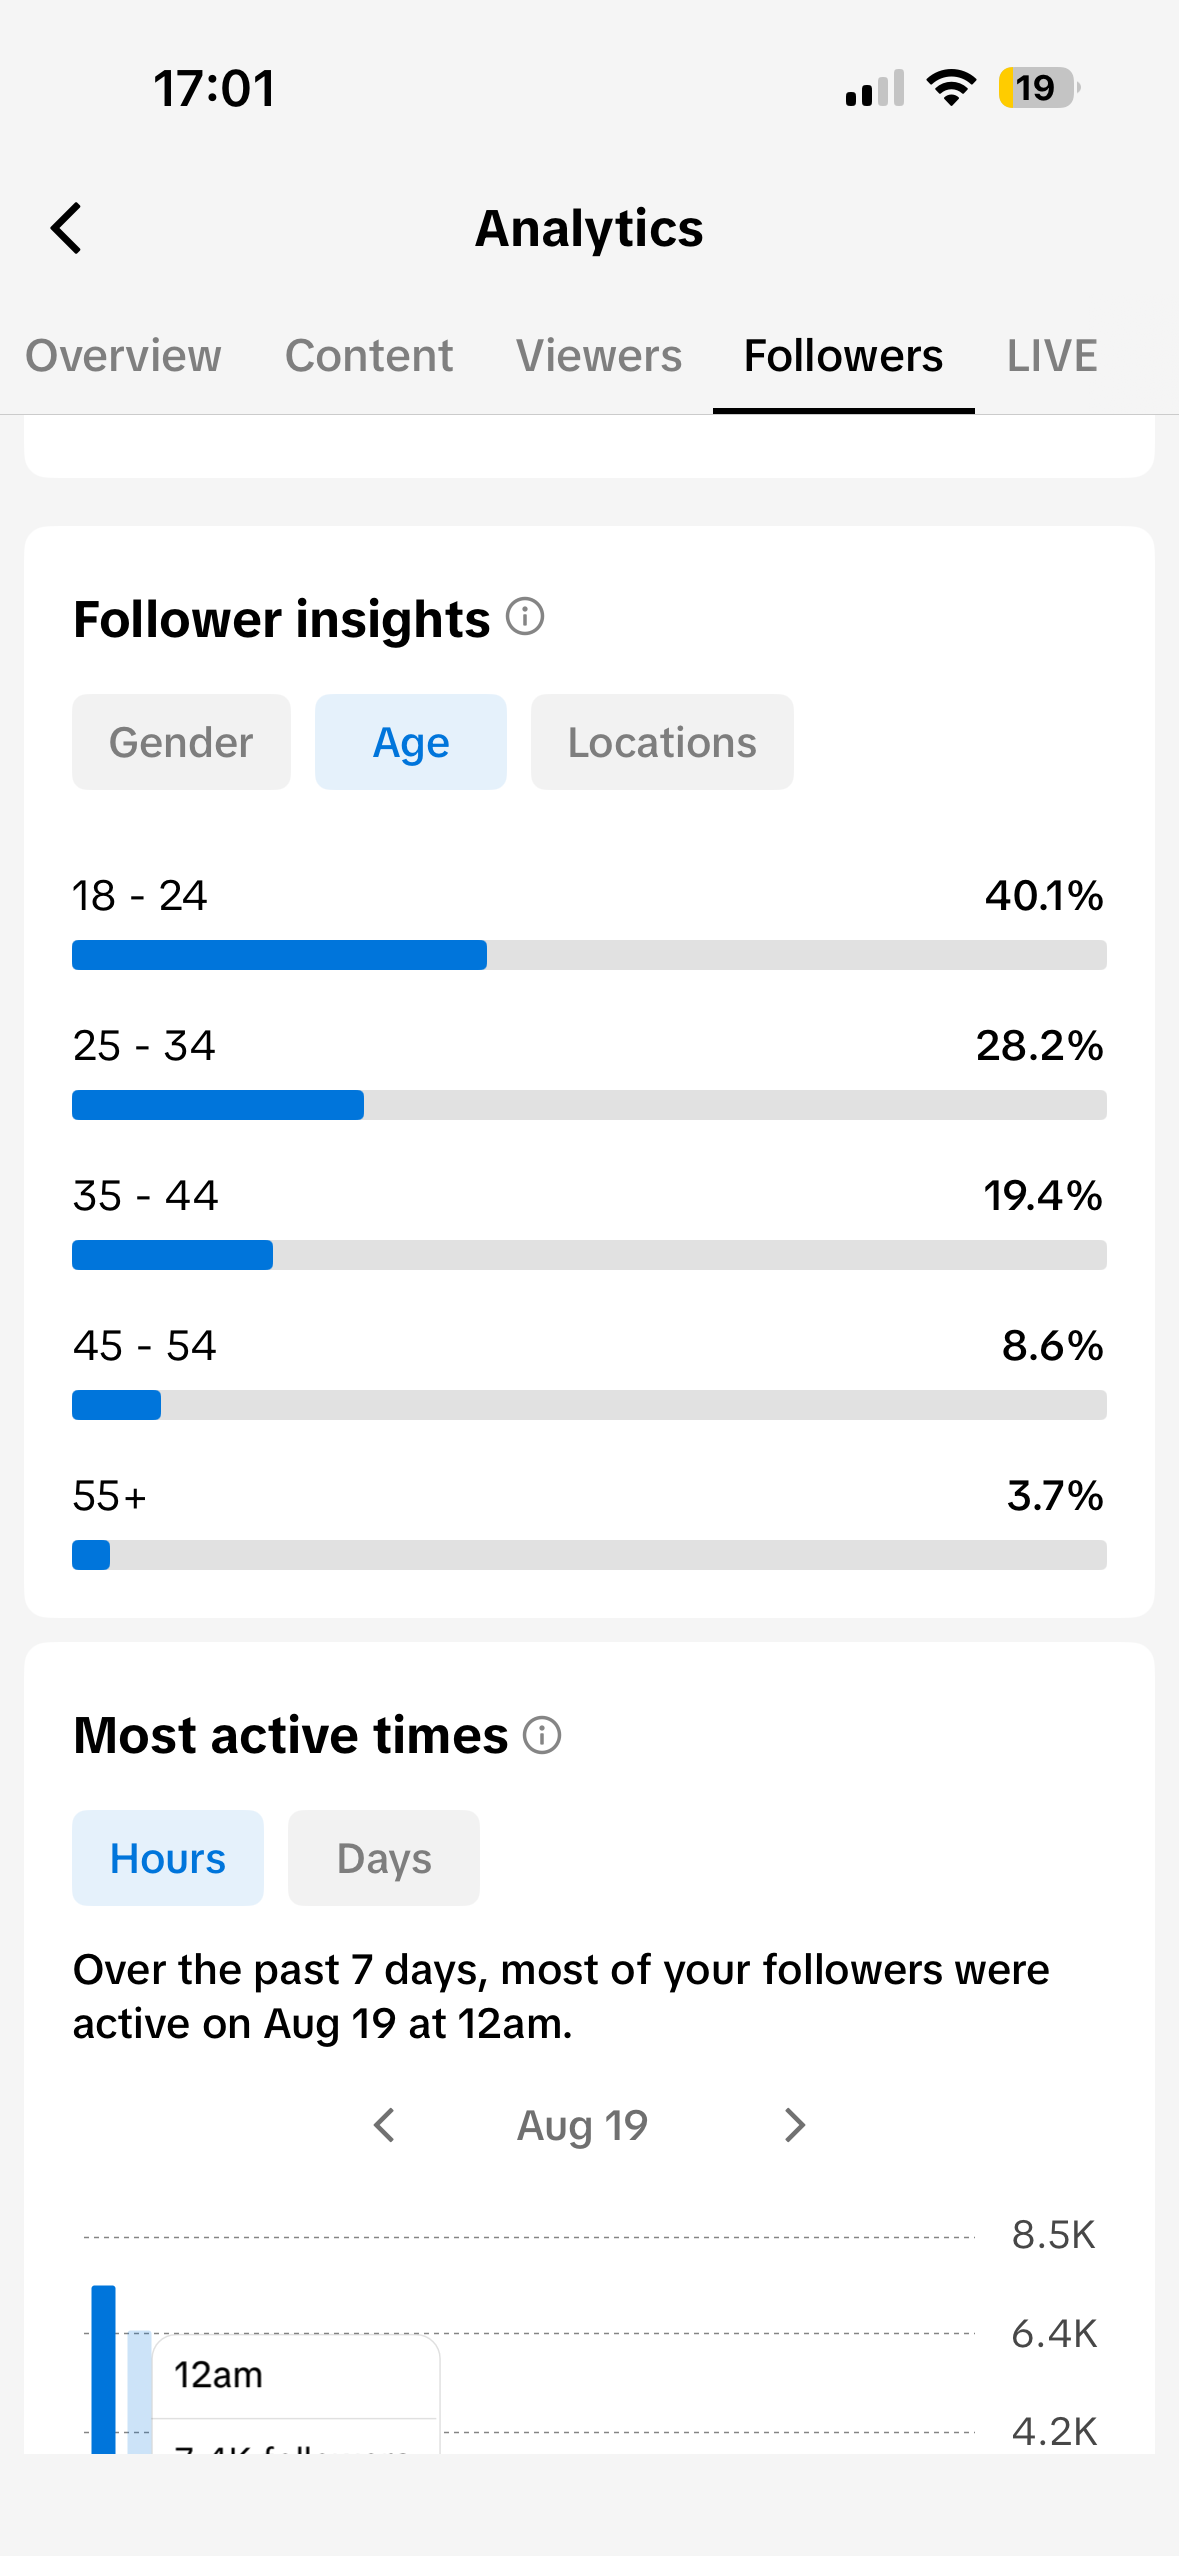
Task: Tap the cellular signal bars icon
Action: (x=875, y=88)
